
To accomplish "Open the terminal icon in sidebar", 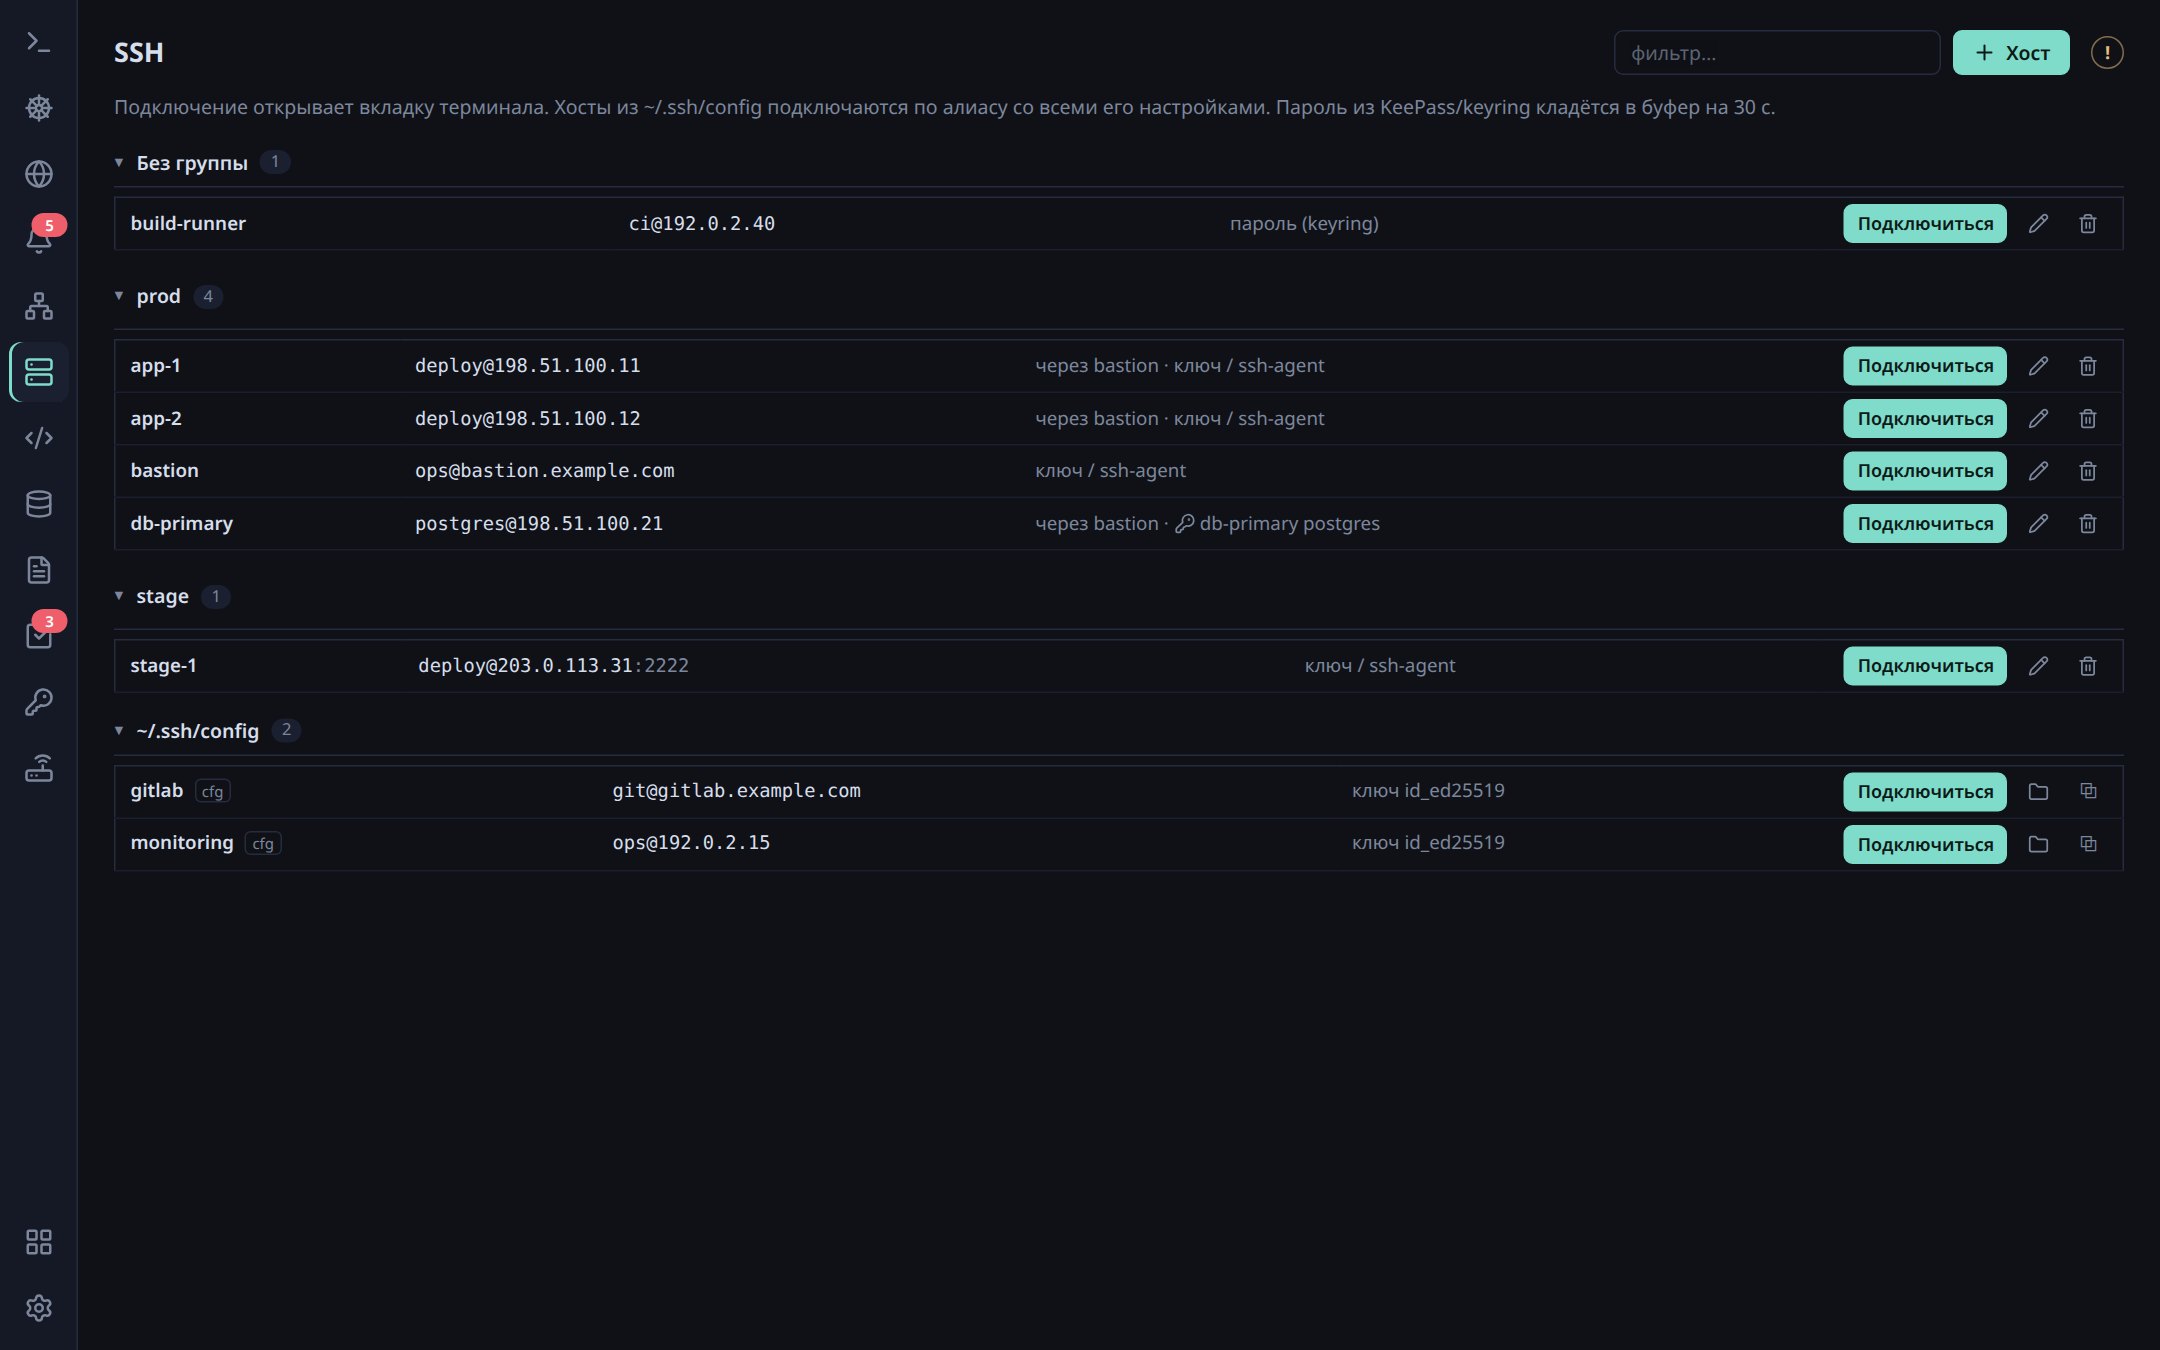I will point(38,42).
